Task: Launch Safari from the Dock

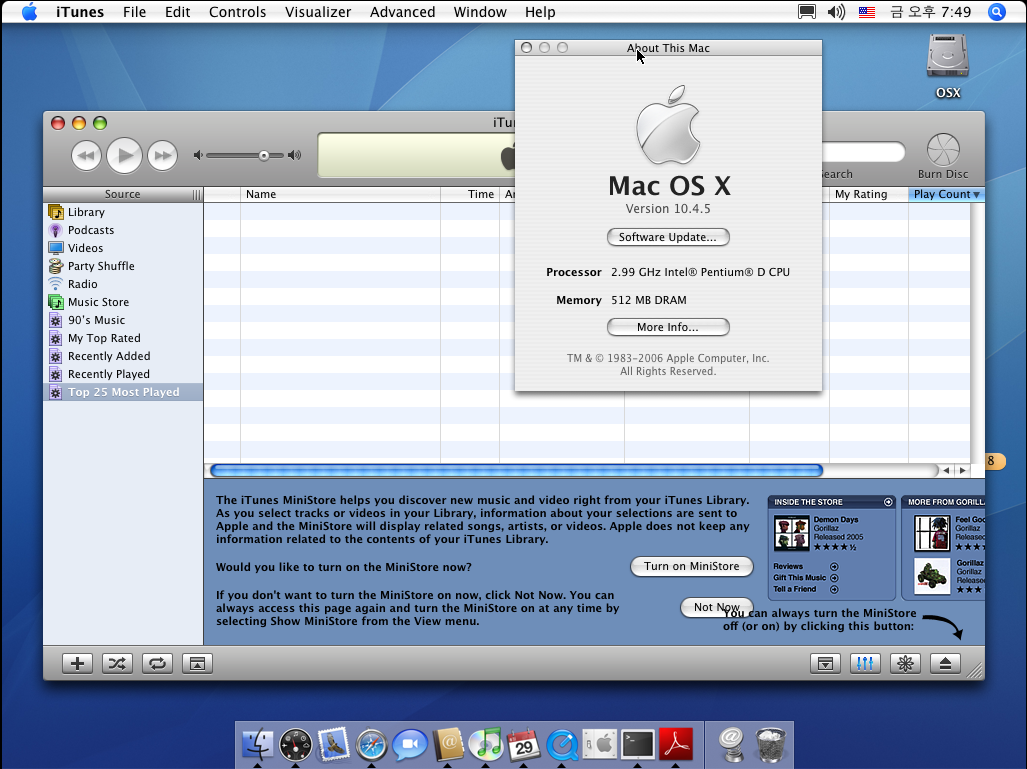Action: click(x=371, y=745)
